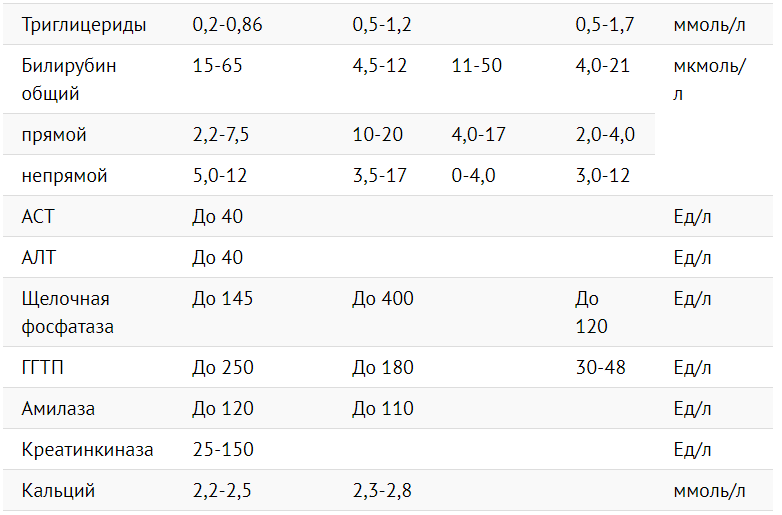The image size is (782, 515).
Task: Select the Амилаза row label
Action: pos(58,409)
